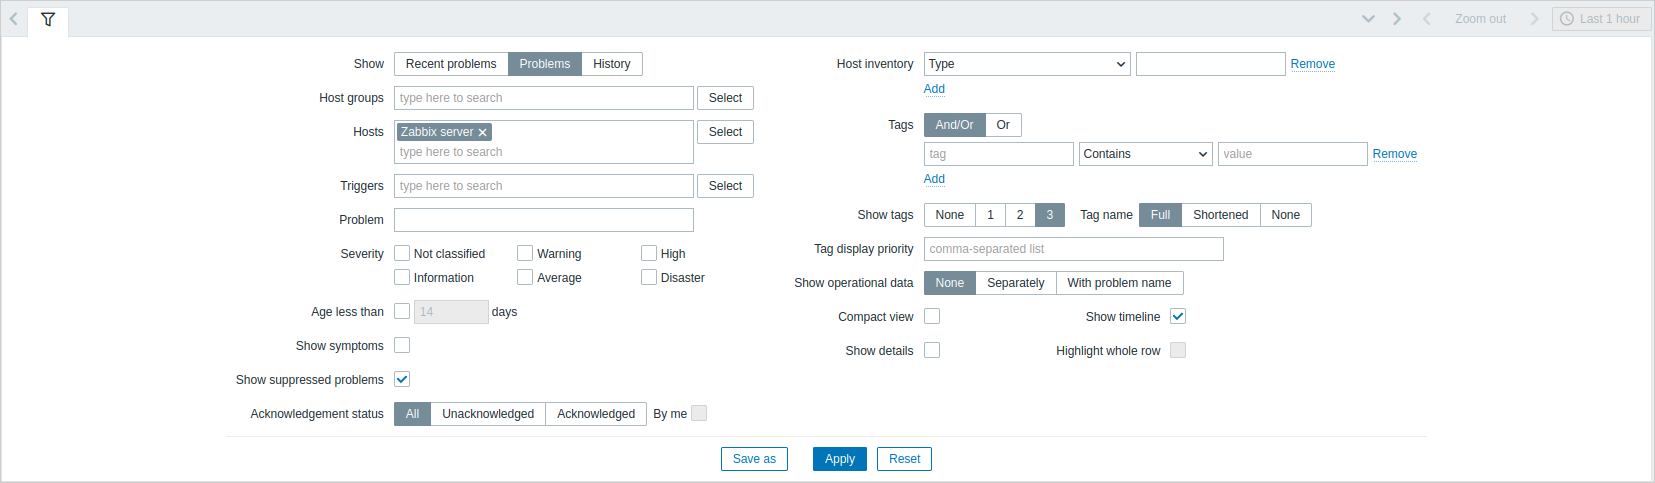Screen dimensions: 1655x483
Task: Click the left arrow before the filter tab
Action: pyautogui.click(x=14, y=19)
